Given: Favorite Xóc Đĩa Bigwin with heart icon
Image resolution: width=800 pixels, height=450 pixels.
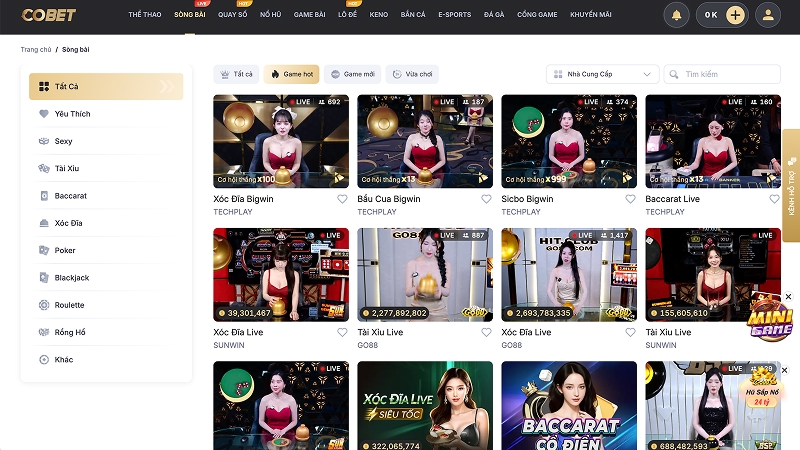Looking at the screenshot, I should [x=342, y=199].
